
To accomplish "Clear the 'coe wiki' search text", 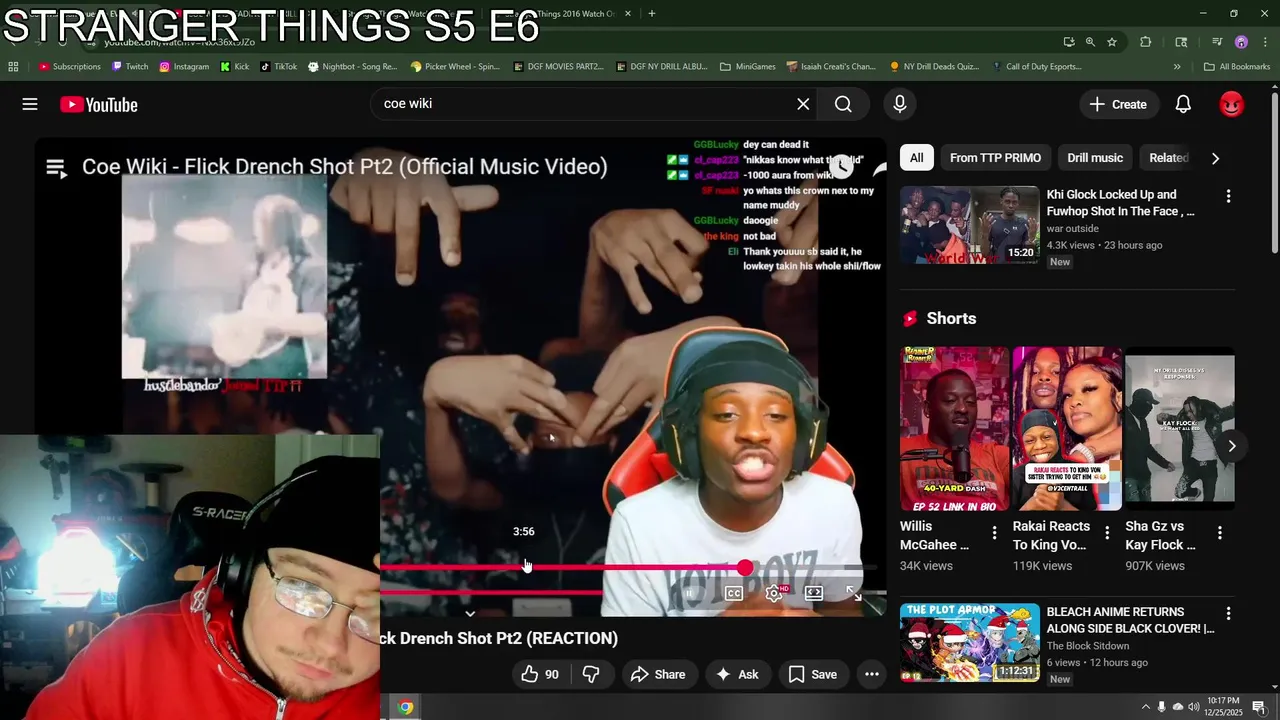I will tap(803, 104).
